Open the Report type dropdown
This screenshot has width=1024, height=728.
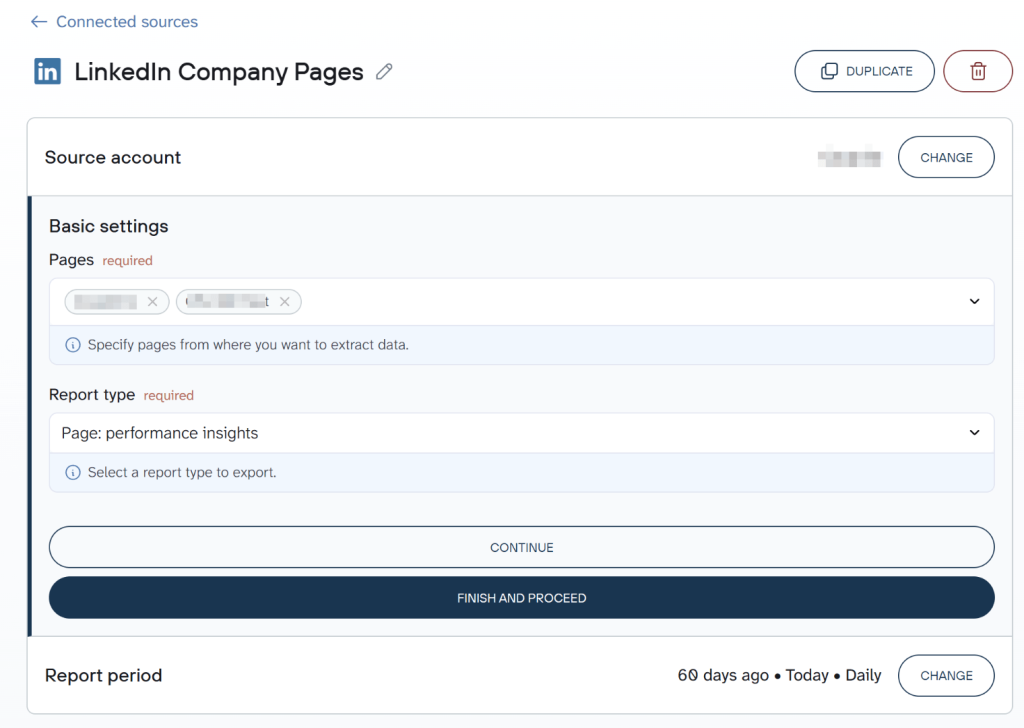(521, 433)
